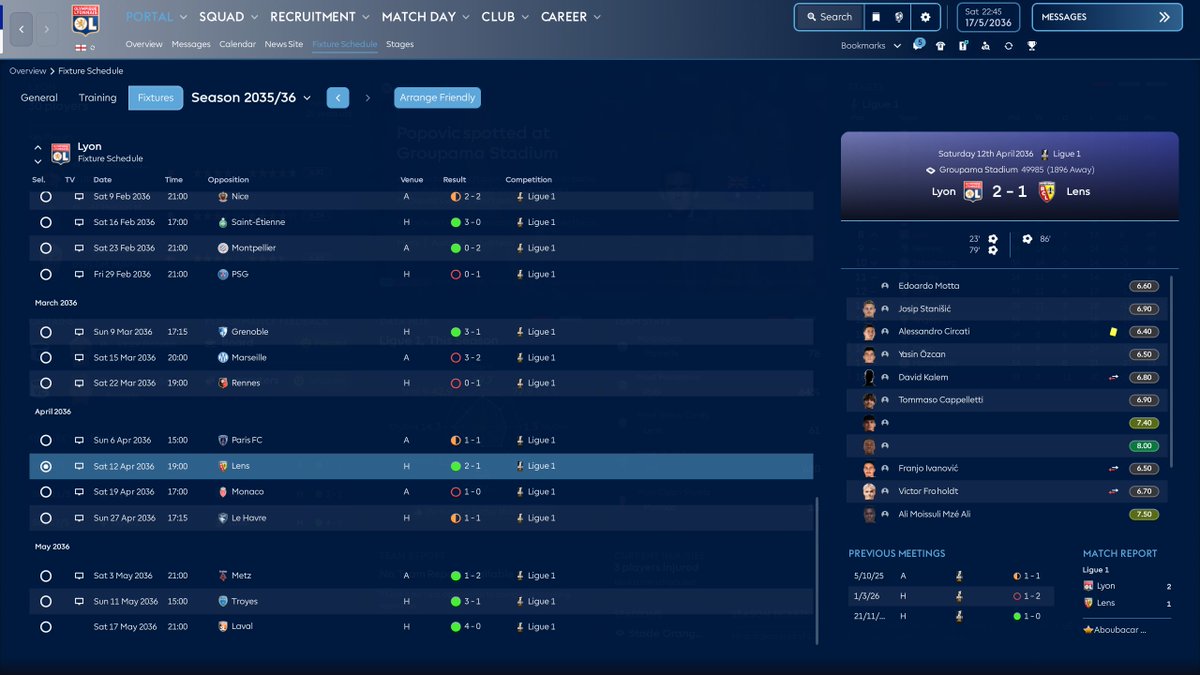Click the 86' Lens goal ball icon

[x=1027, y=239]
